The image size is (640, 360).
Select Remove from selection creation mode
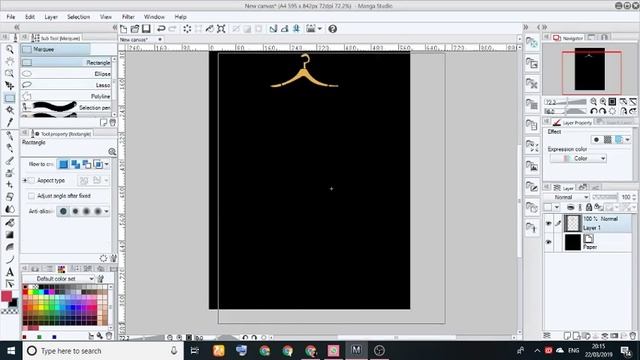[87, 164]
